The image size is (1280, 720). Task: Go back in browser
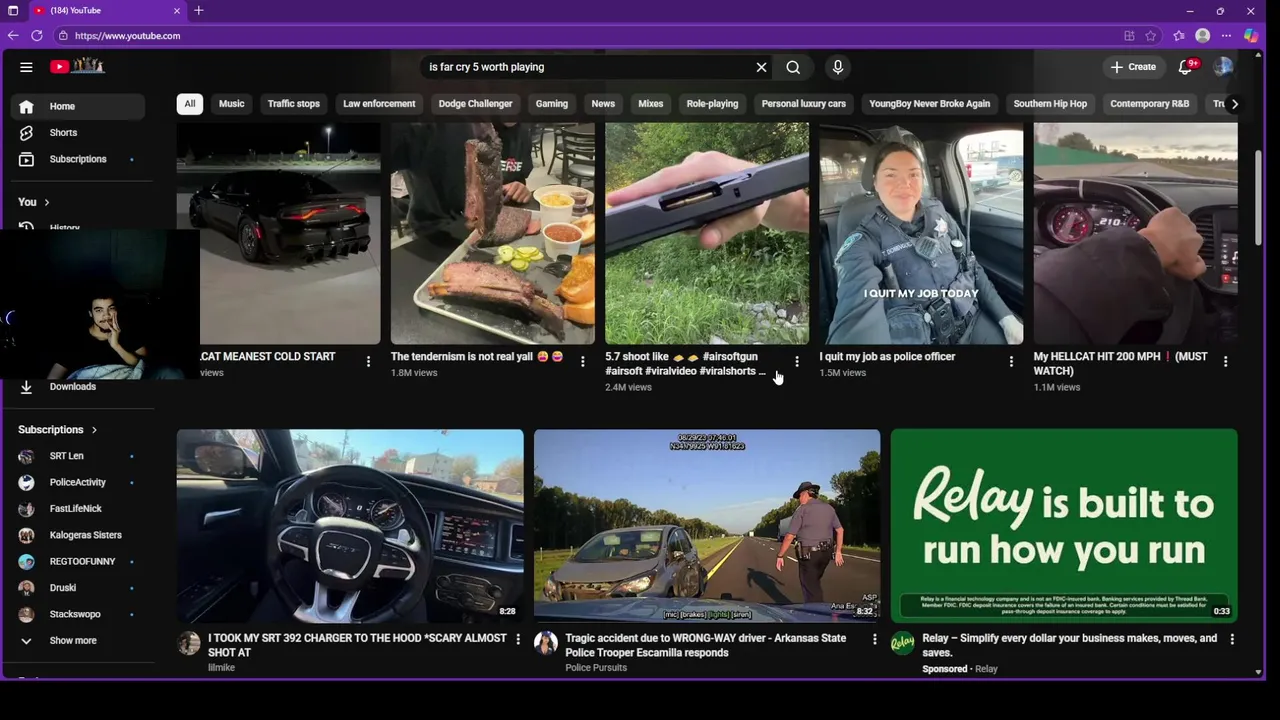point(13,36)
